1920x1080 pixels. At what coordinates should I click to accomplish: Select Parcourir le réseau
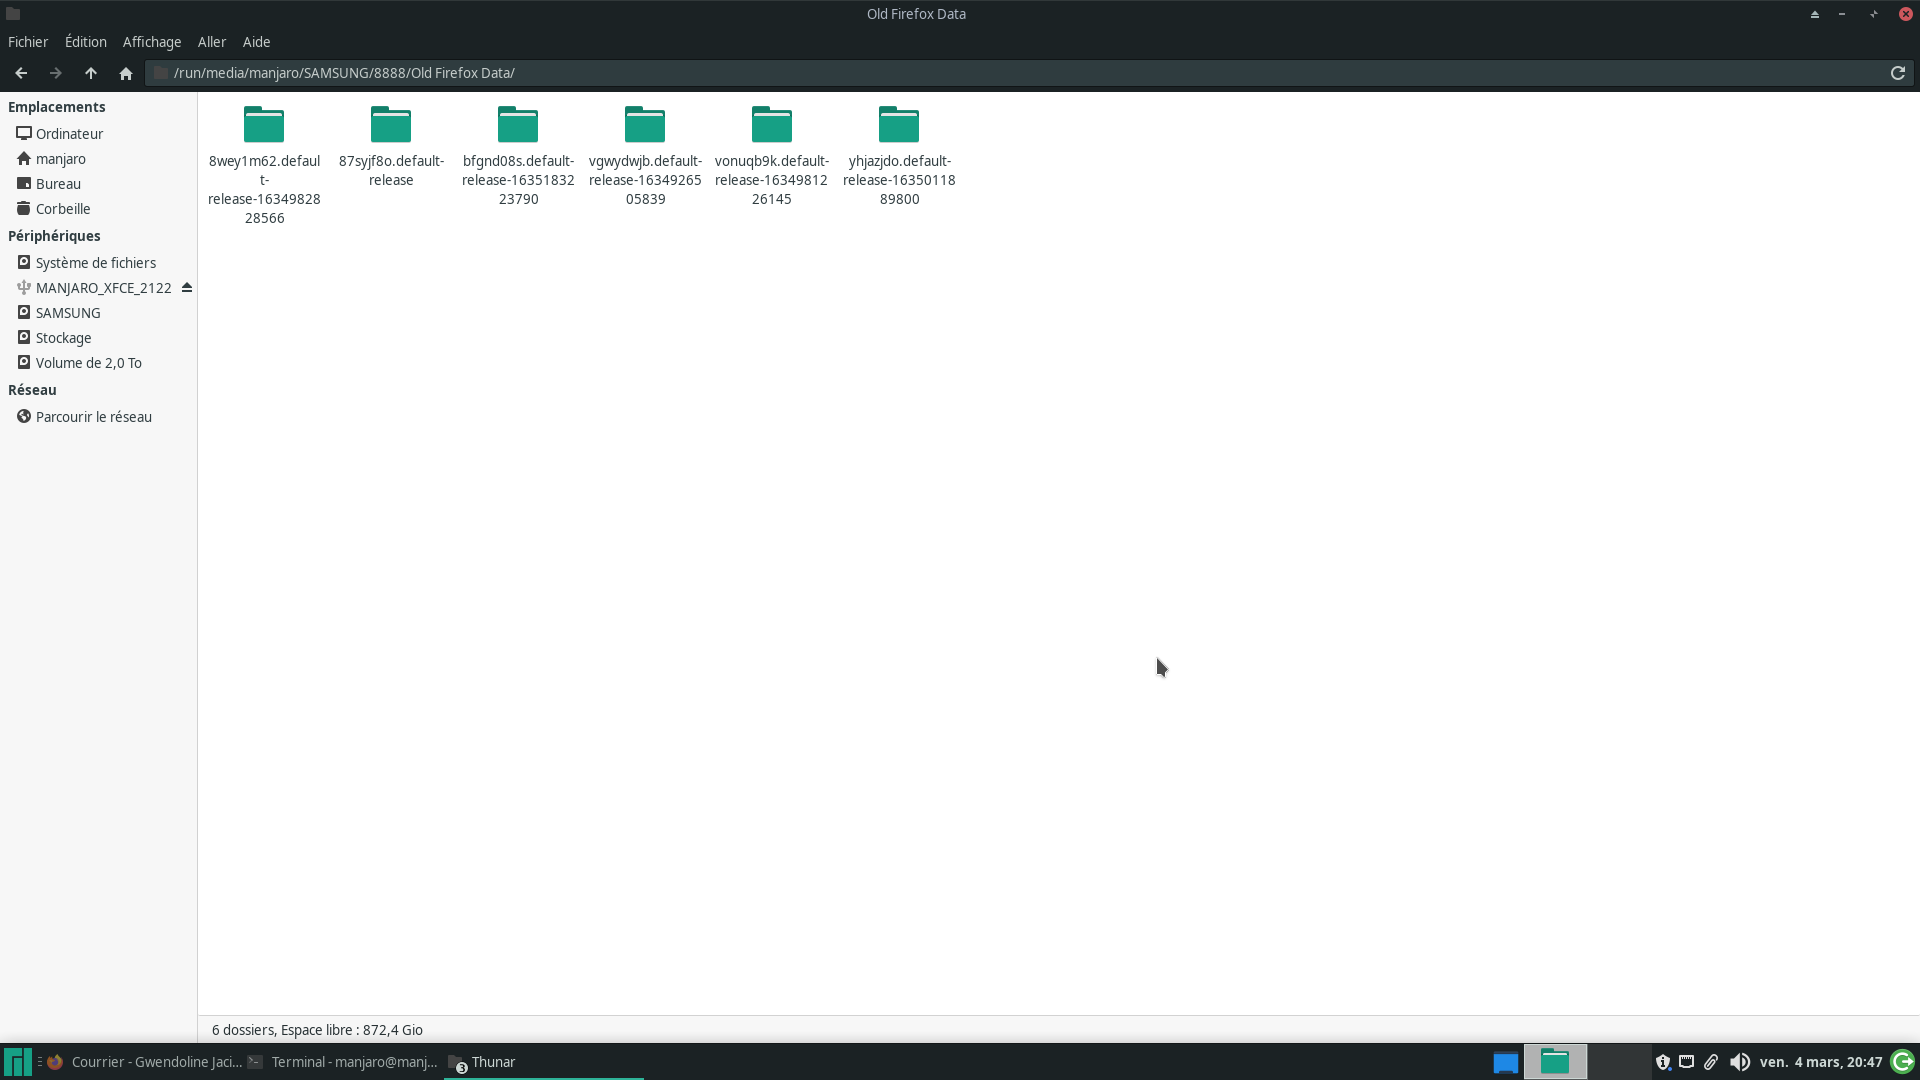pos(94,417)
